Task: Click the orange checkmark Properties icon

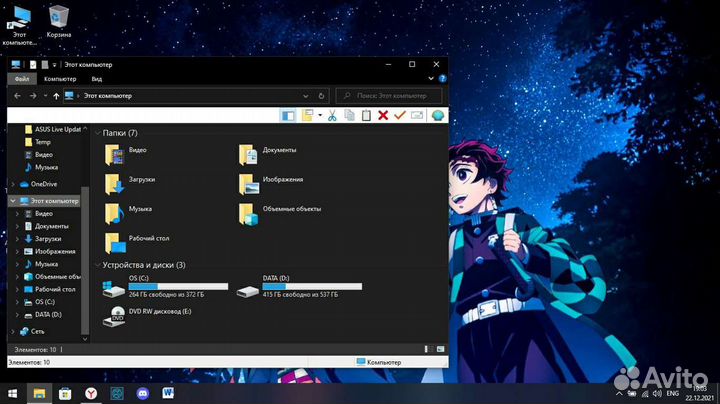Action: point(400,115)
